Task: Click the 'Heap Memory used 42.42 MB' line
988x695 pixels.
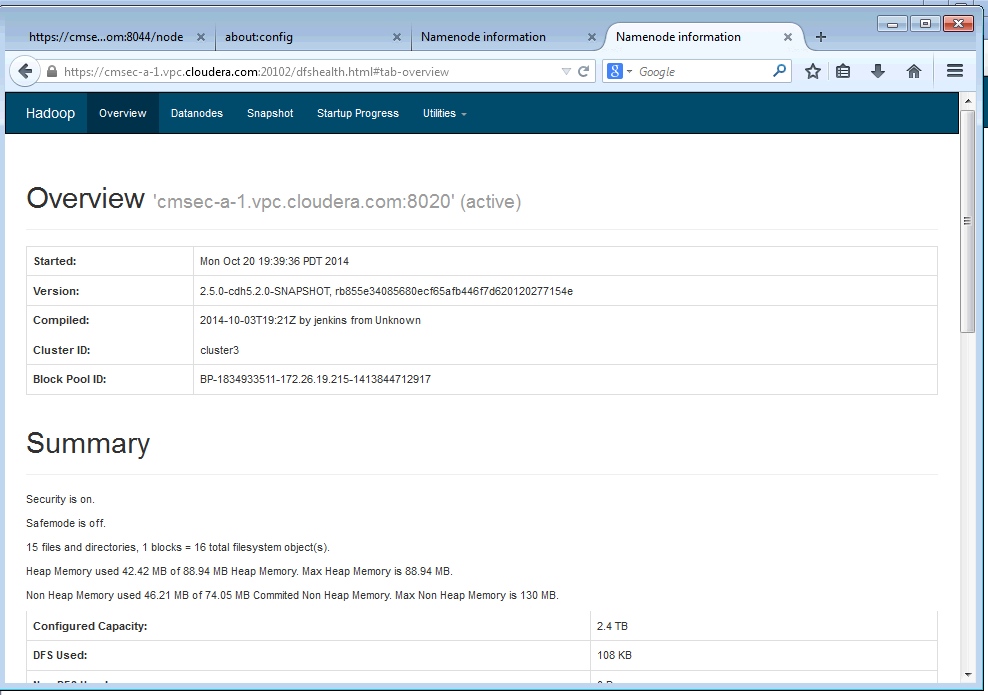Action: click(x=239, y=571)
